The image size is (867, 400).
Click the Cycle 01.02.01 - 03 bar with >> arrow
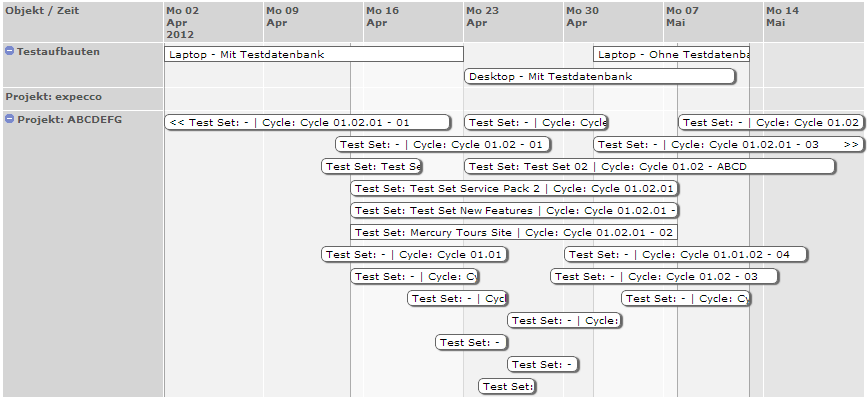728,144
